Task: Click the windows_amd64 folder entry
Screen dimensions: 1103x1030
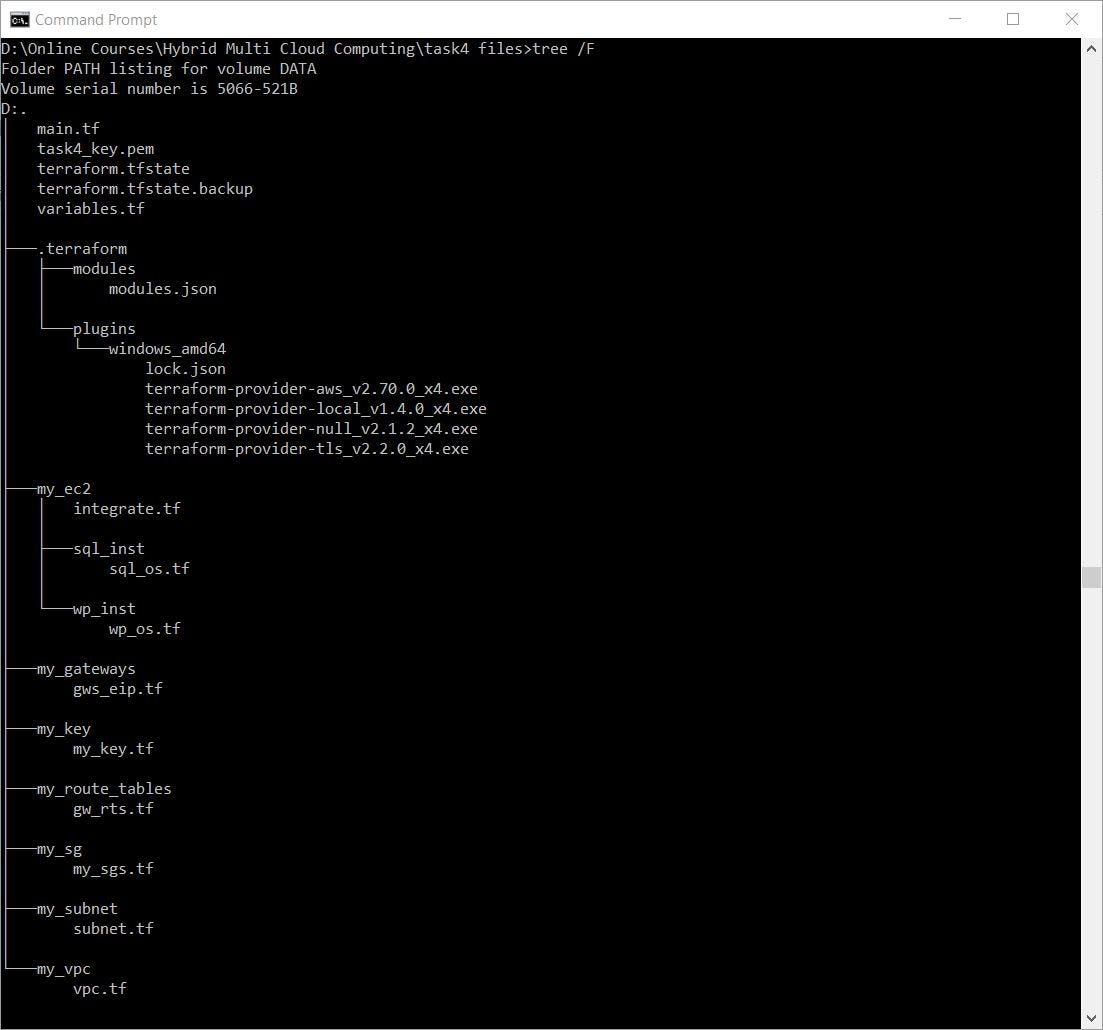Action: [x=167, y=349]
